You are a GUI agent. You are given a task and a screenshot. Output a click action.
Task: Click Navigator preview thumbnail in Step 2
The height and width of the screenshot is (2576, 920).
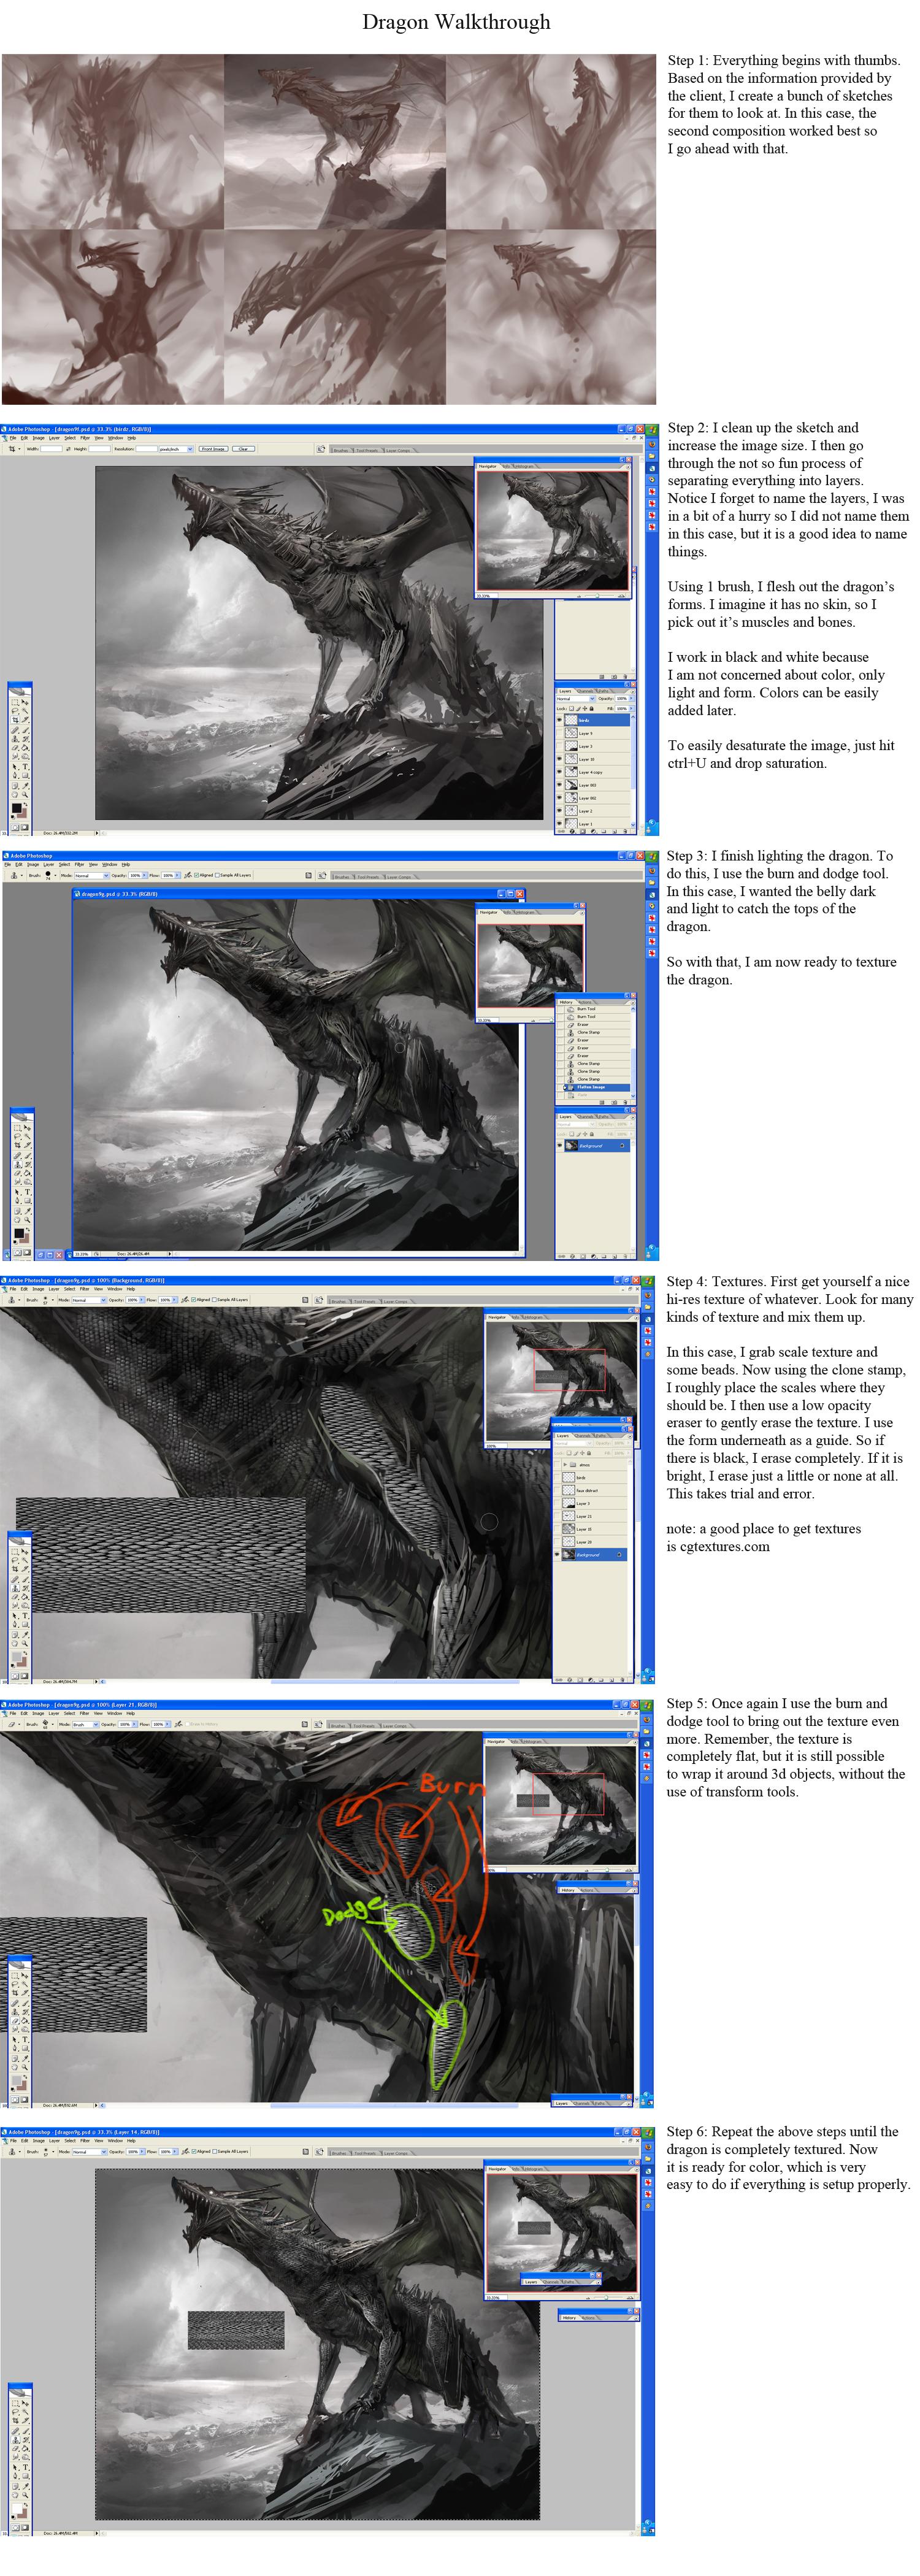[553, 530]
